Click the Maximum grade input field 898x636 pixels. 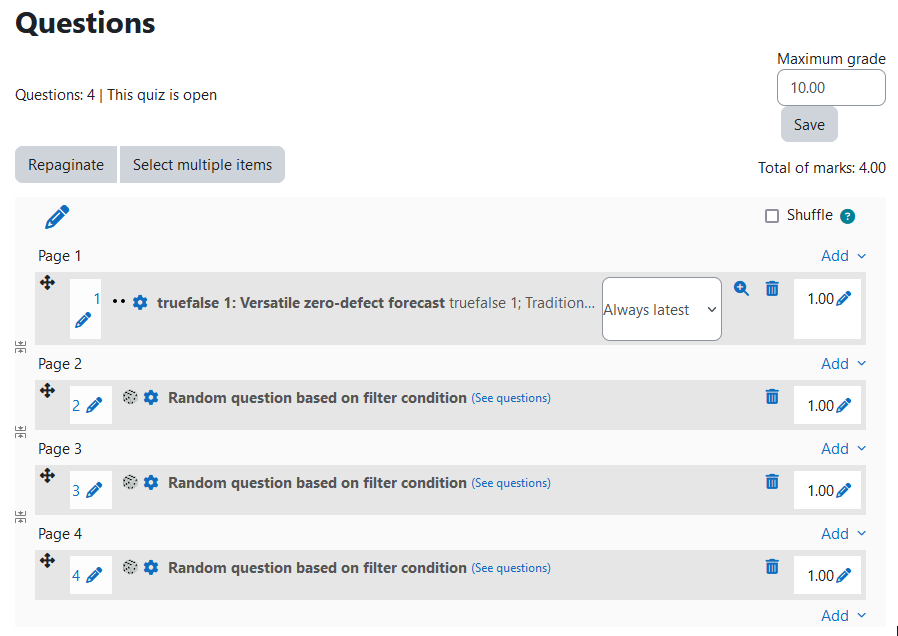pos(831,88)
